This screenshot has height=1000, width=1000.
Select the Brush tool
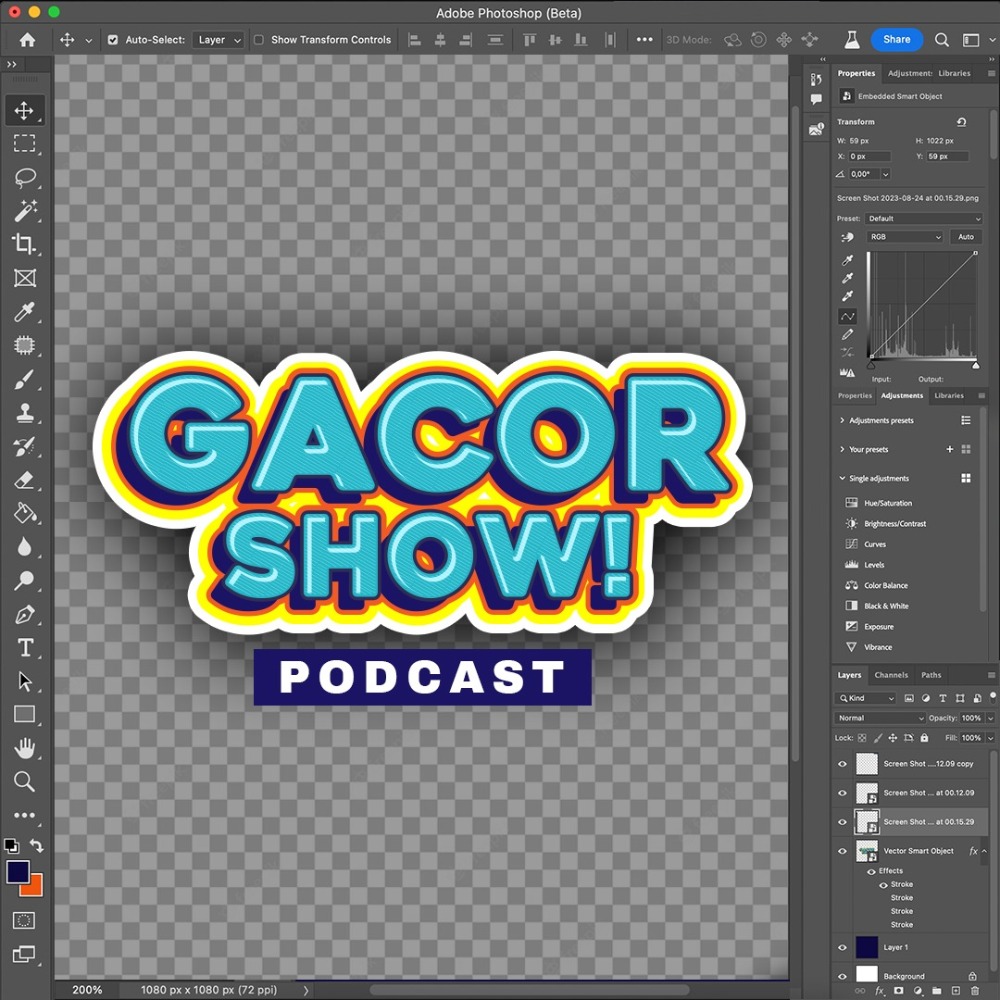click(x=24, y=380)
